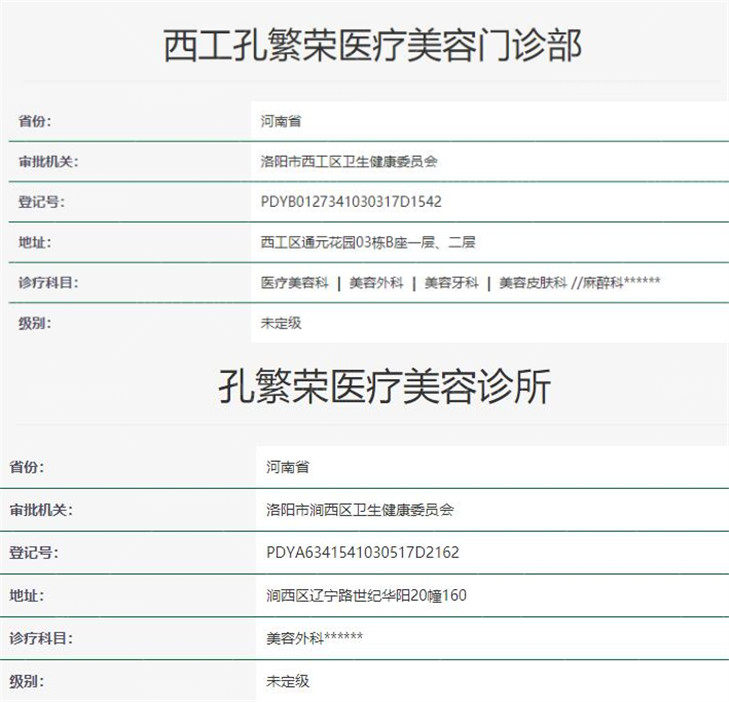Screen dimensions: 729x702
Task: Click 美容外科****** in second clinic's subjects
Action: pyautogui.click(x=314, y=638)
